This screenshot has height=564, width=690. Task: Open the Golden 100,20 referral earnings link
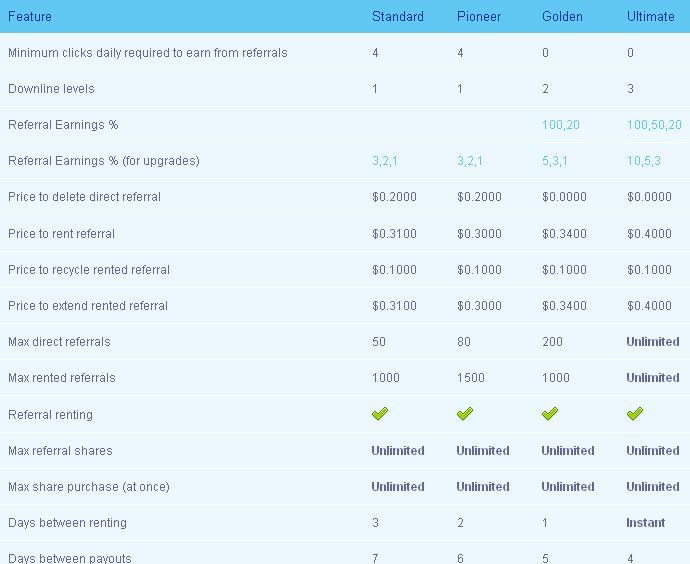coord(561,125)
